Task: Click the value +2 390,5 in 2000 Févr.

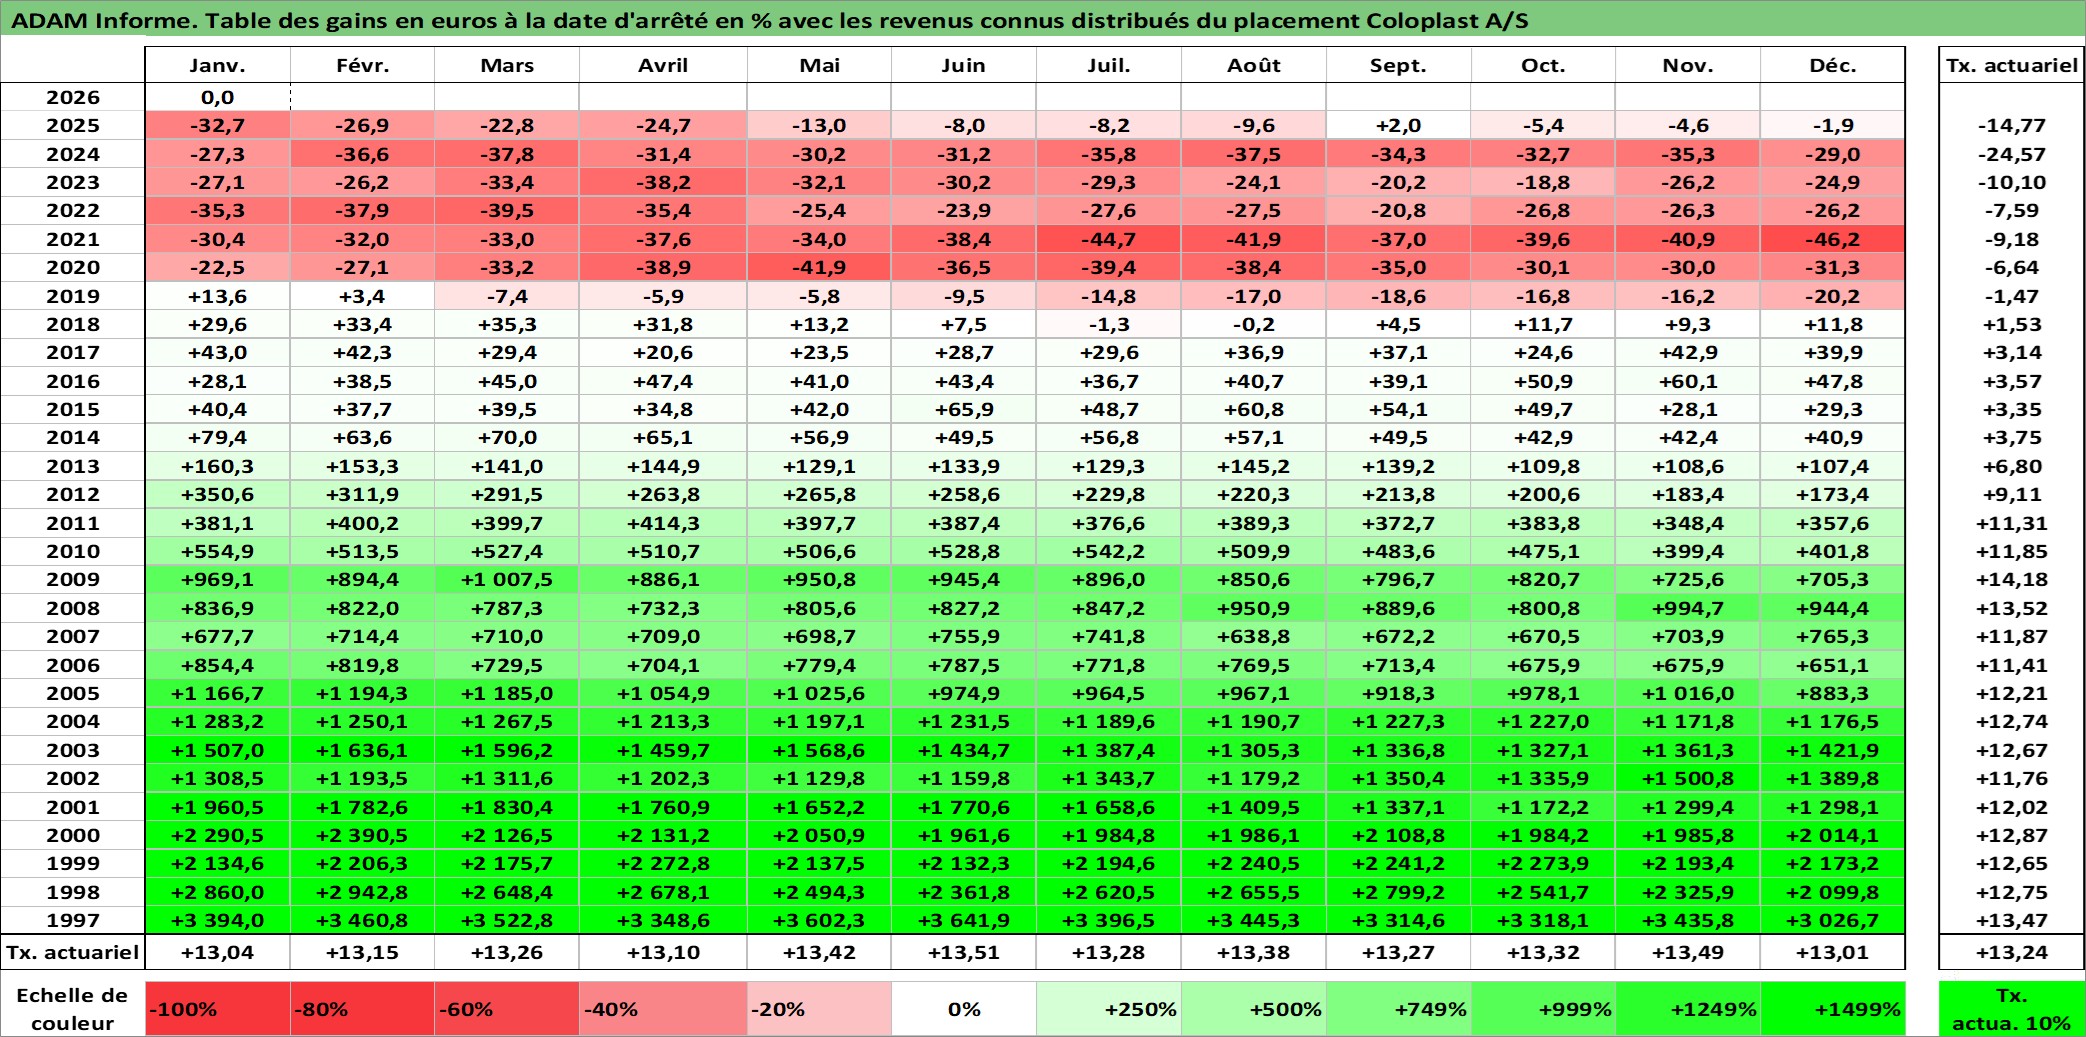Action: pyautogui.click(x=362, y=835)
